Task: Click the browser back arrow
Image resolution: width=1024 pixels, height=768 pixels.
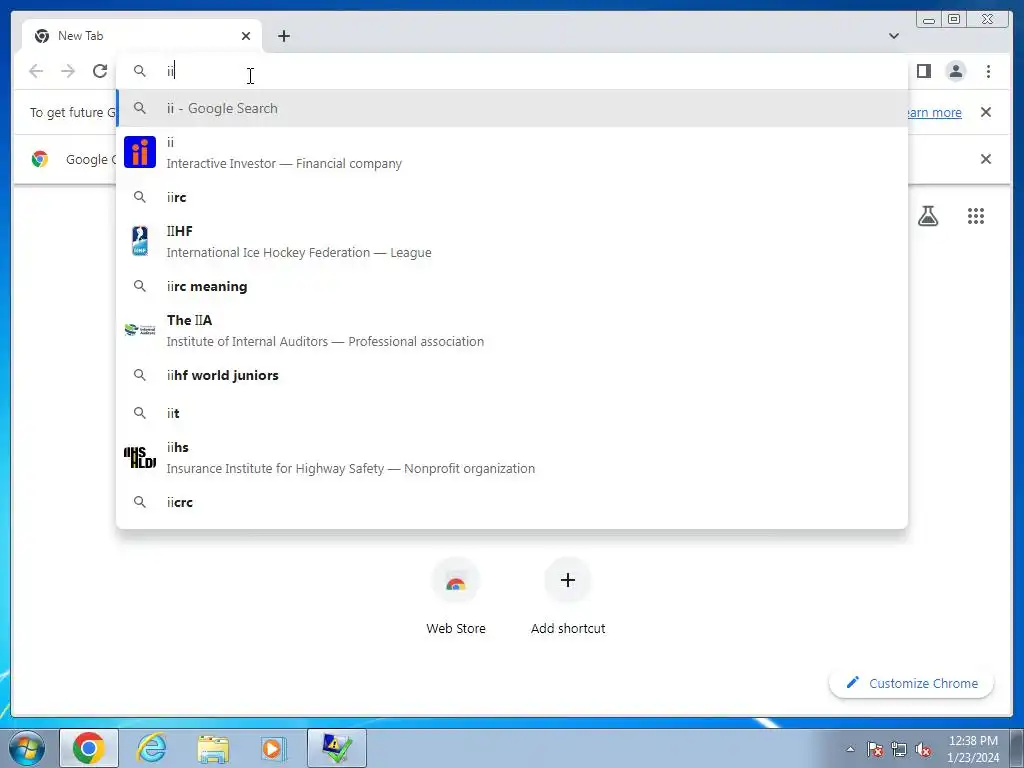Action: point(36,71)
